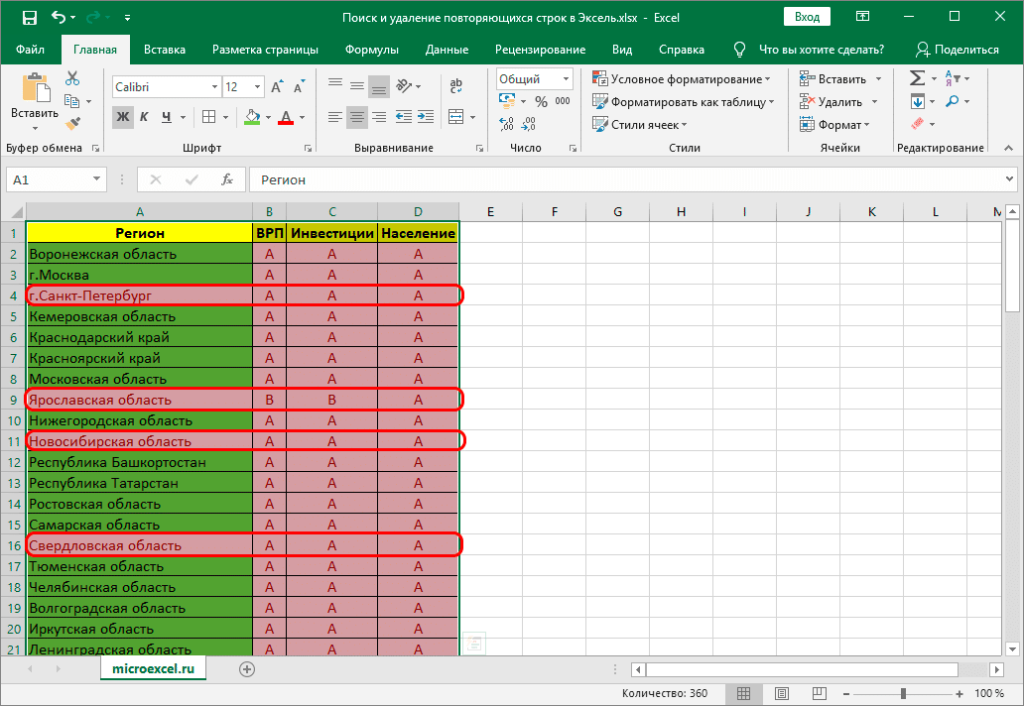Click the Поделиться share button
Screen dimensions: 1024x706
click(x=957, y=50)
